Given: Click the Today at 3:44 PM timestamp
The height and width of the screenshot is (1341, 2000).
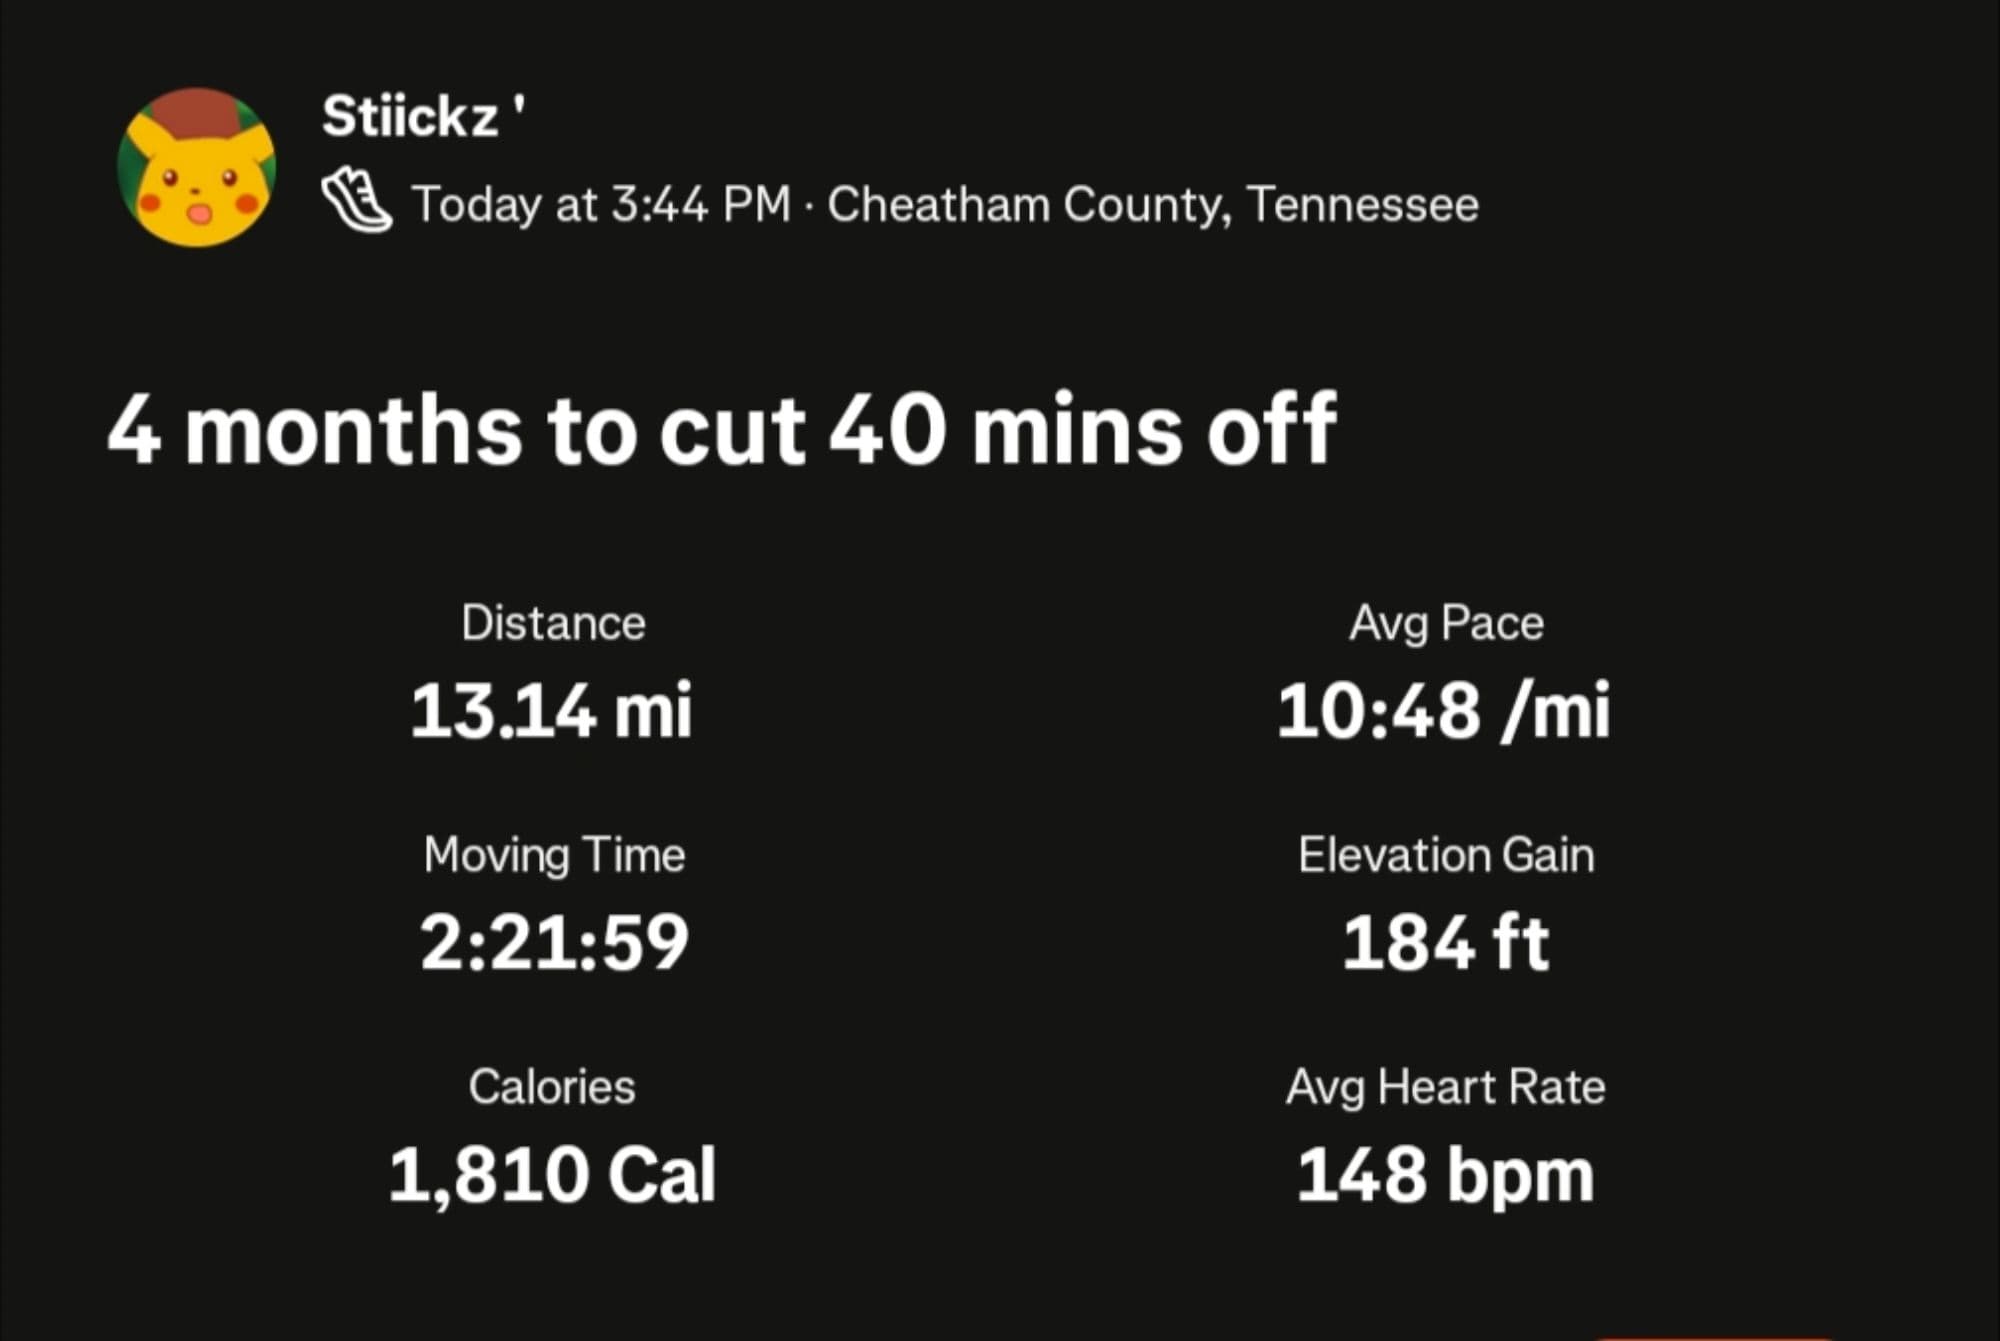Looking at the screenshot, I should (x=601, y=205).
